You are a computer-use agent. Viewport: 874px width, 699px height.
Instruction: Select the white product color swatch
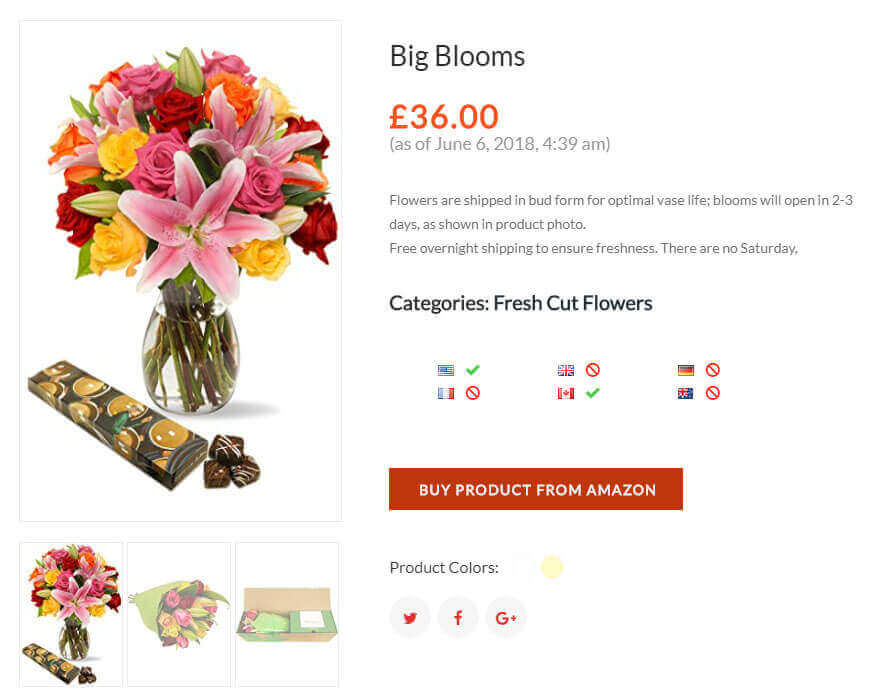click(x=522, y=567)
